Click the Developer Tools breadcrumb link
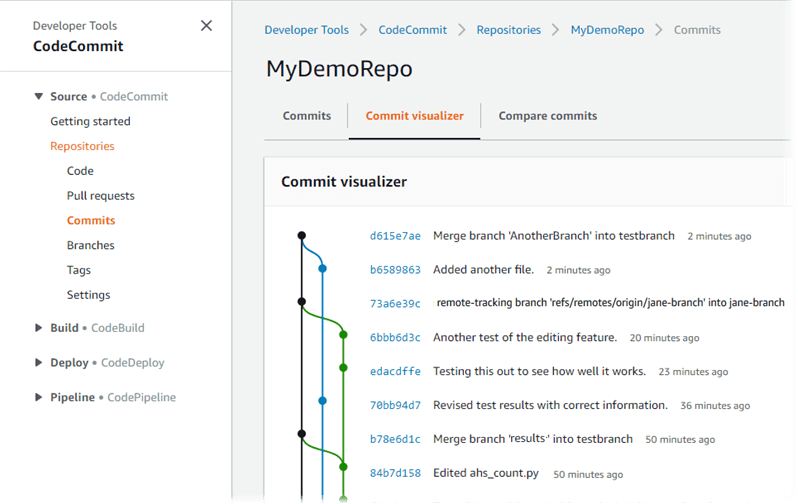This screenshot has height=504, width=798. (x=306, y=30)
